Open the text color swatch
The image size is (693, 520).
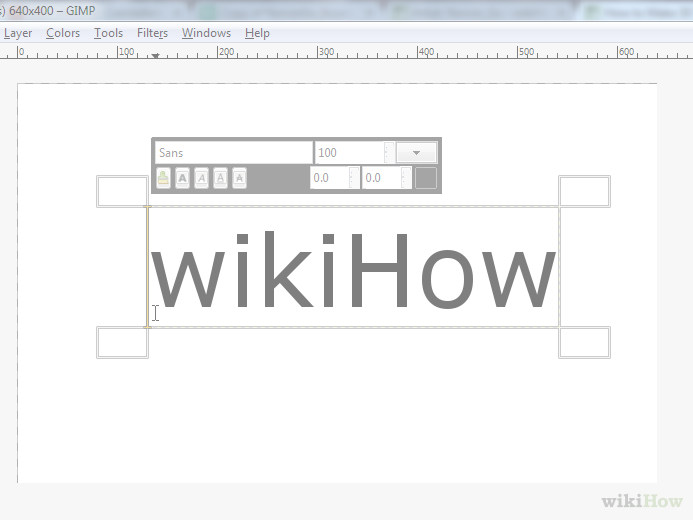coord(426,178)
